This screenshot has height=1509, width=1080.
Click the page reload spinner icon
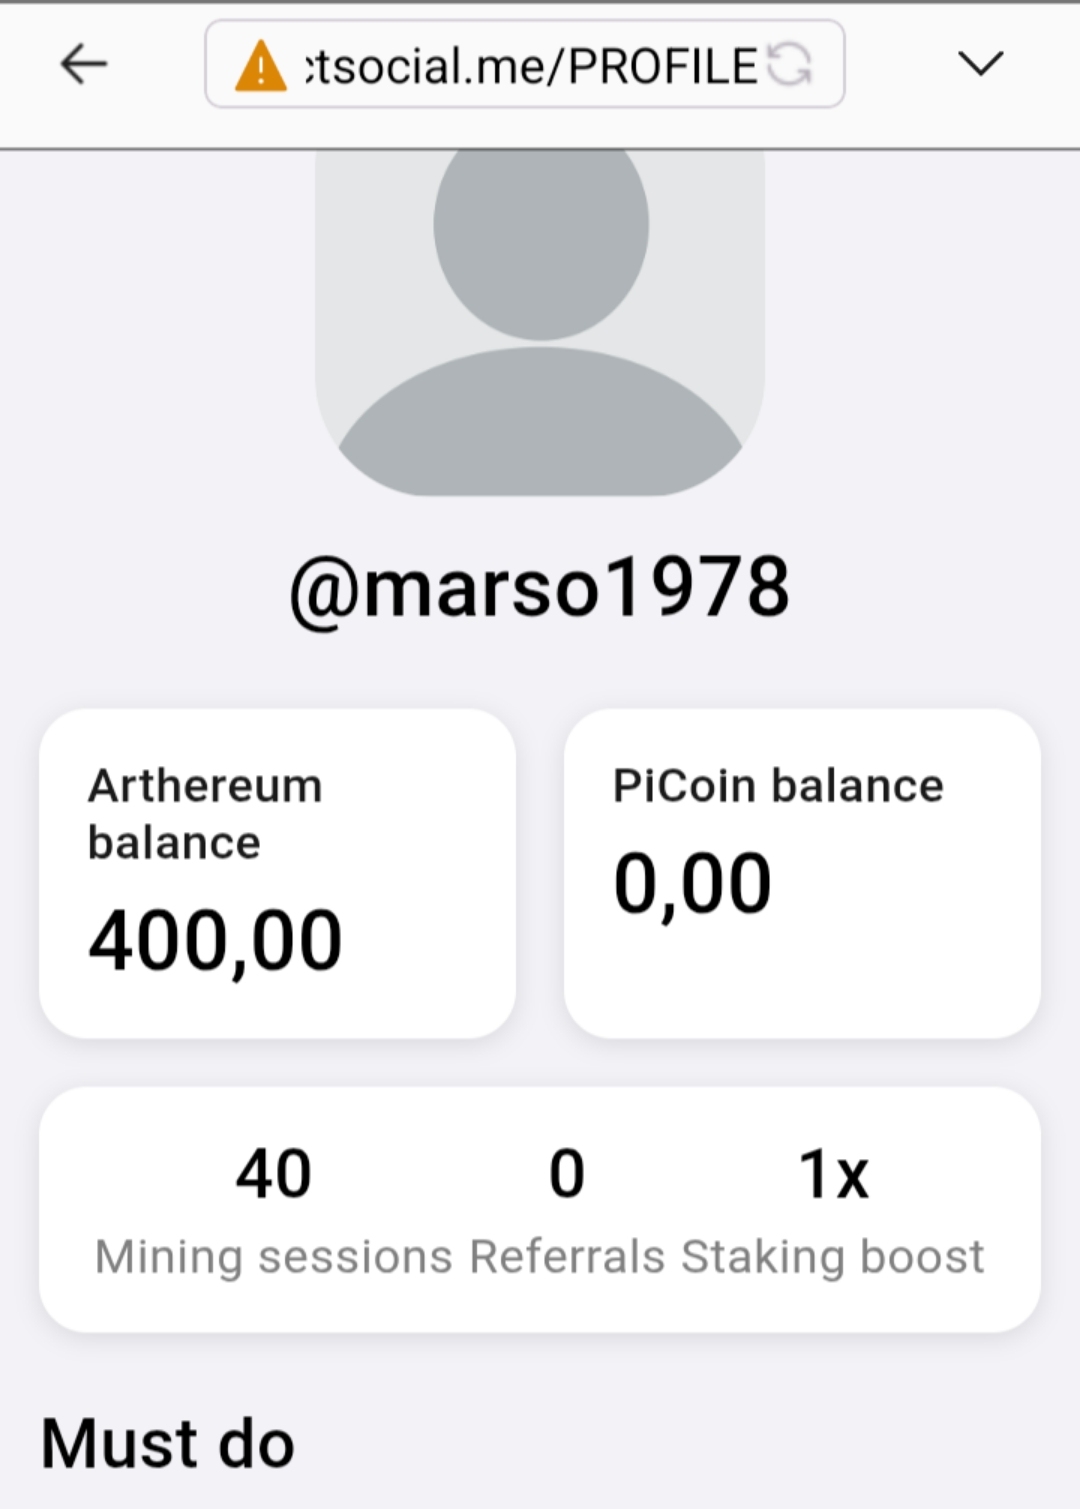tap(789, 65)
